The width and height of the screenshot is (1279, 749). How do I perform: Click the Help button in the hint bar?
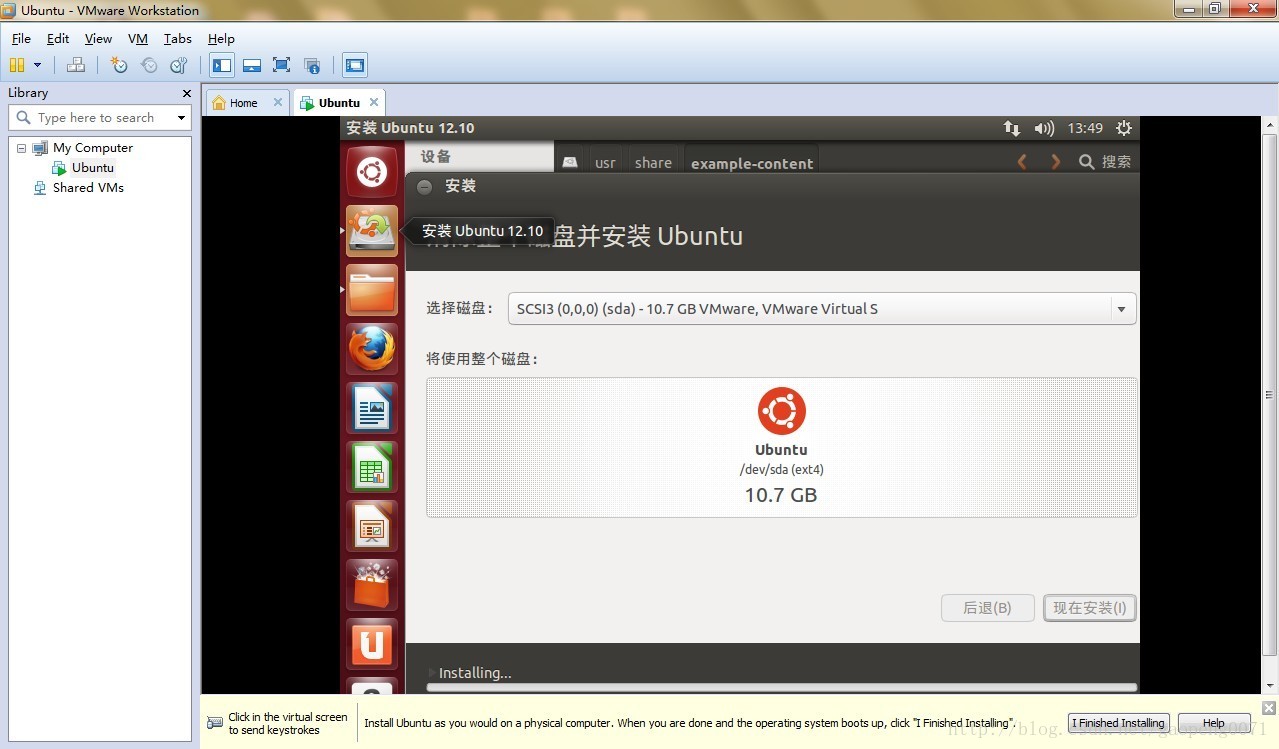(x=1214, y=723)
